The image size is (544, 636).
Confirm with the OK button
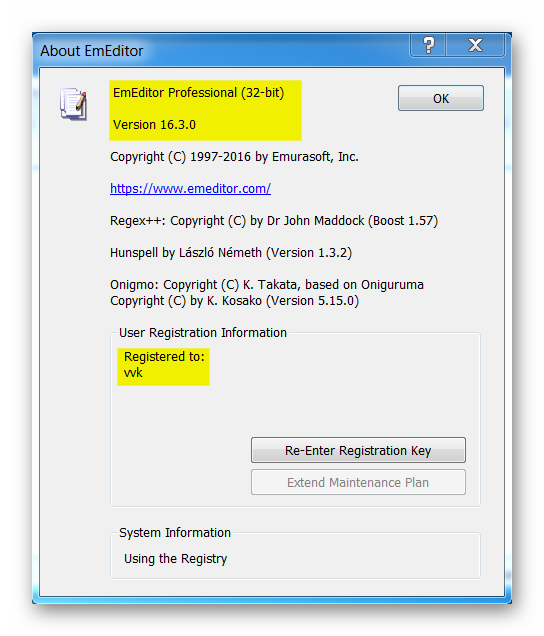tap(441, 98)
